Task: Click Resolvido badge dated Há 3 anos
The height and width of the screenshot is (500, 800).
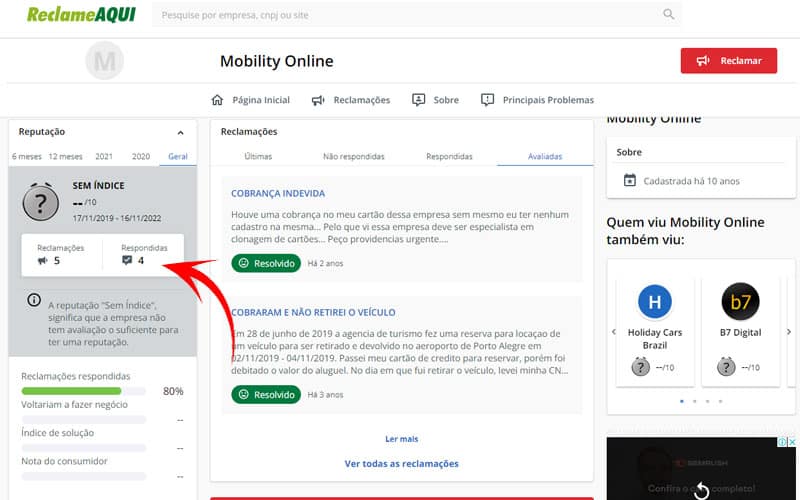Action: pyautogui.click(x=266, y=394)
